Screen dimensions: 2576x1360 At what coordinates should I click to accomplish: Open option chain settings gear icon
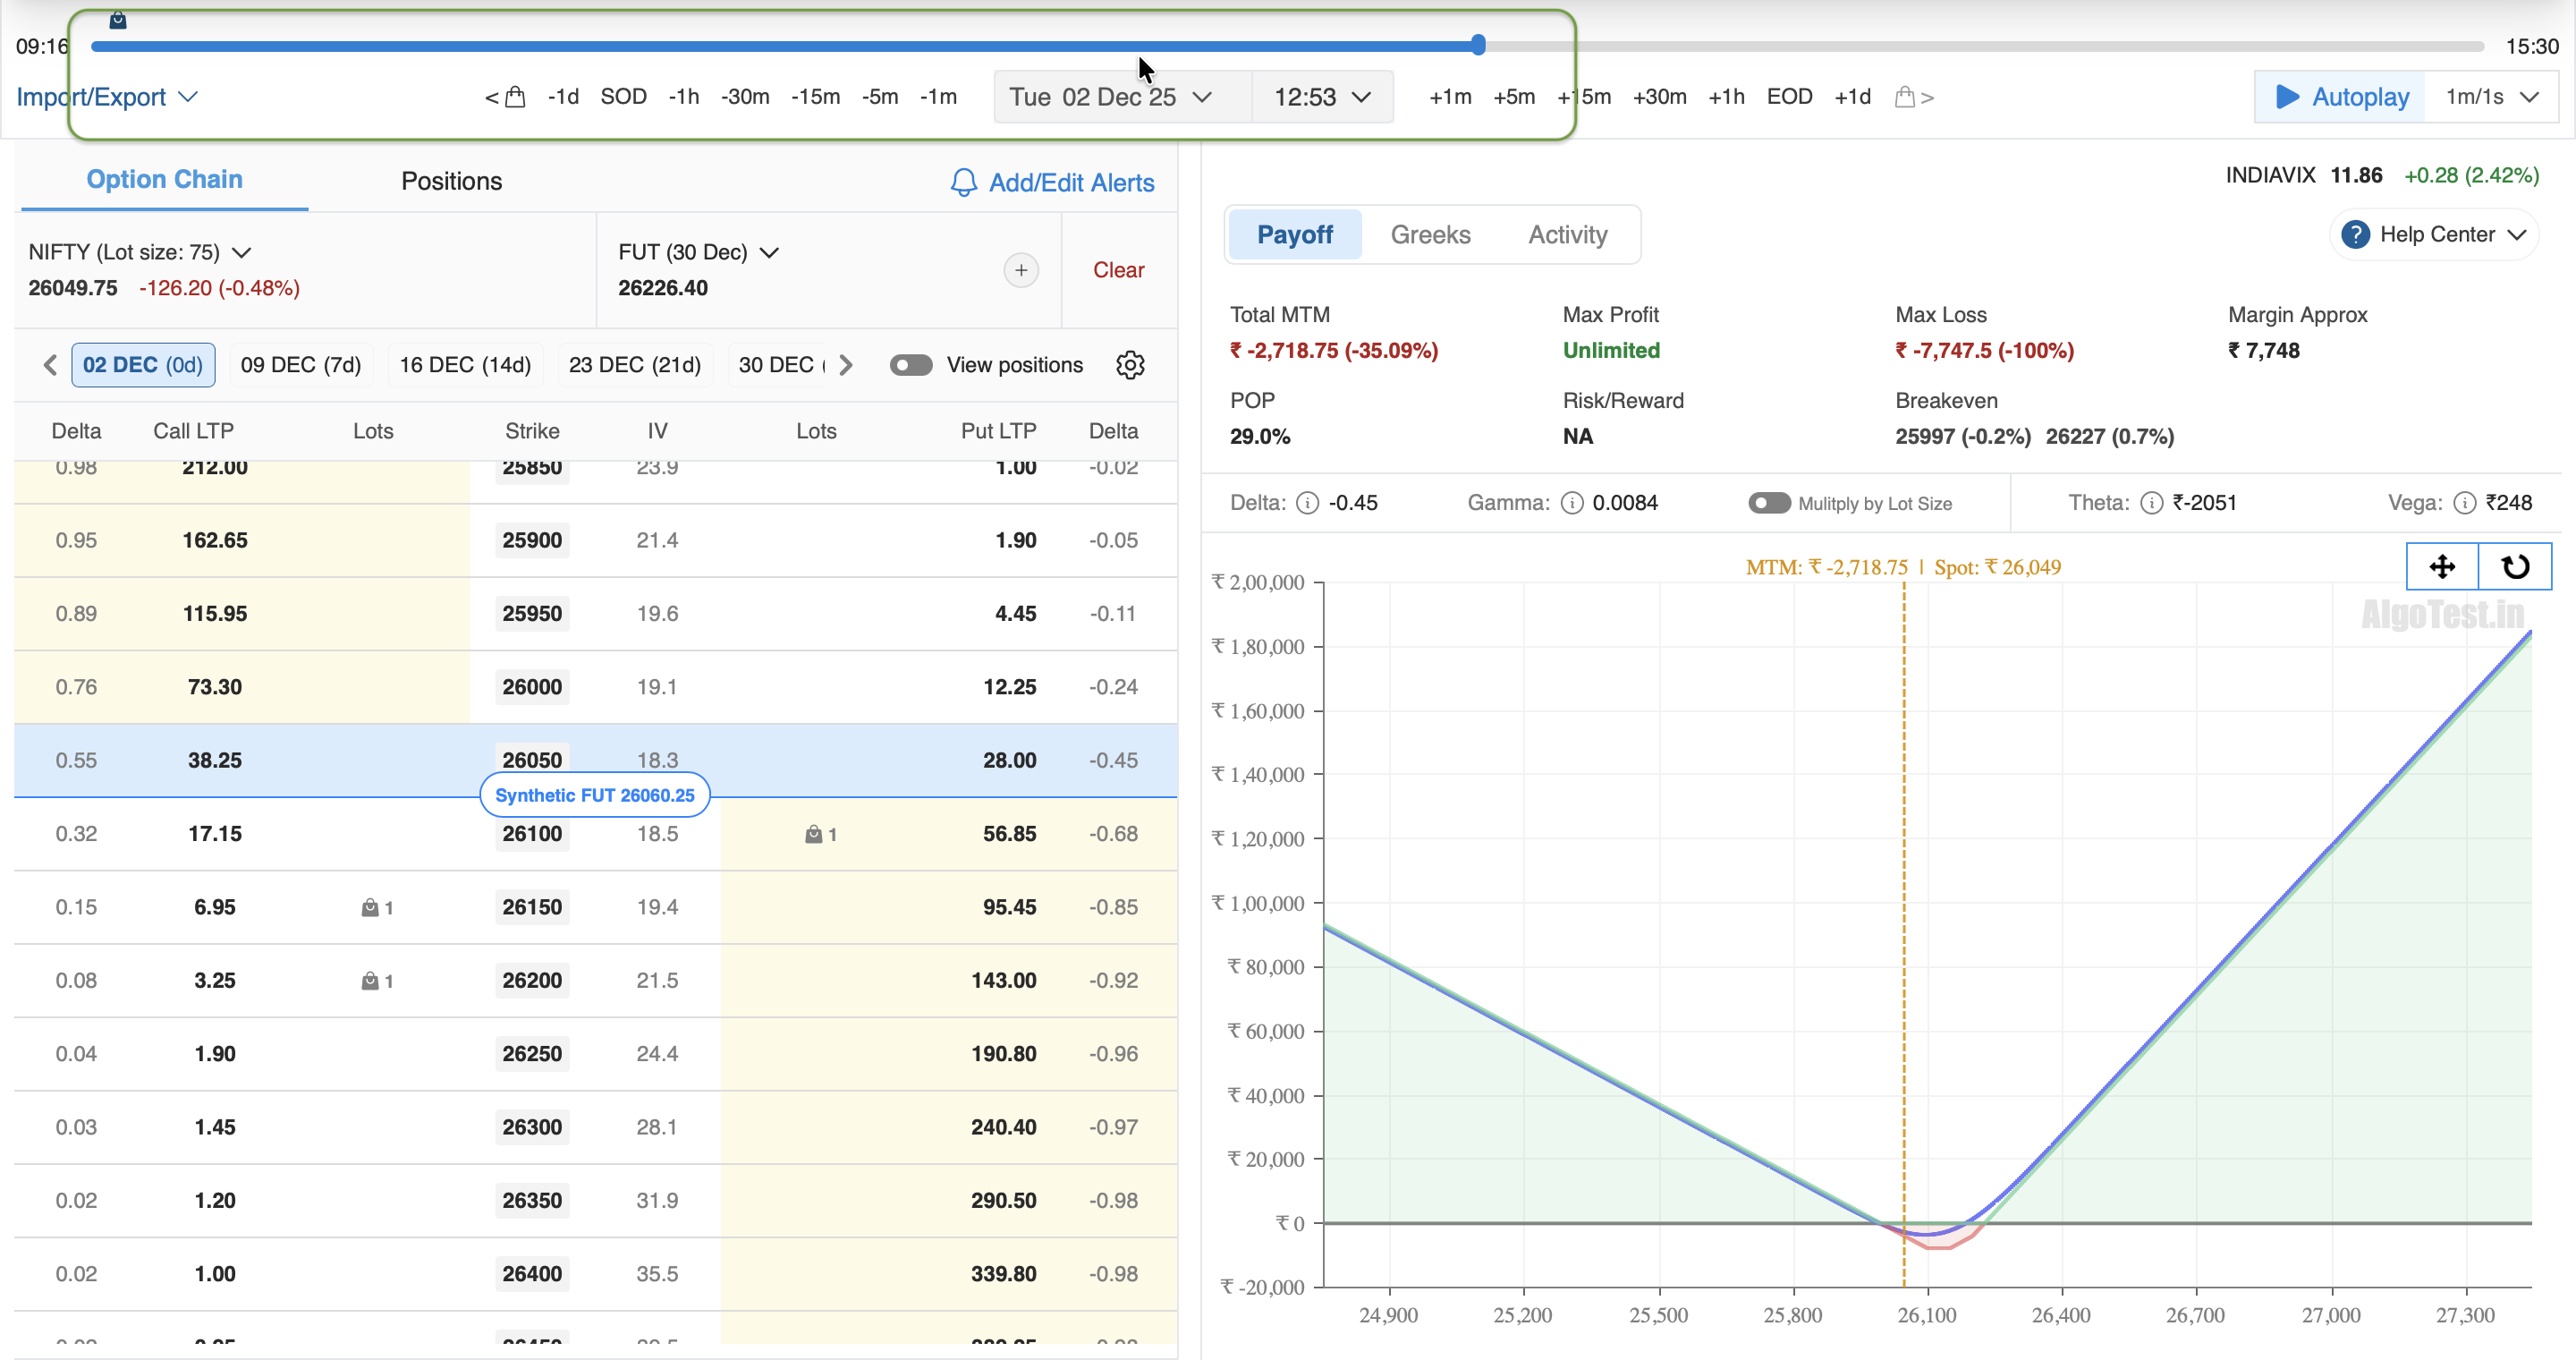point(1130,365)
